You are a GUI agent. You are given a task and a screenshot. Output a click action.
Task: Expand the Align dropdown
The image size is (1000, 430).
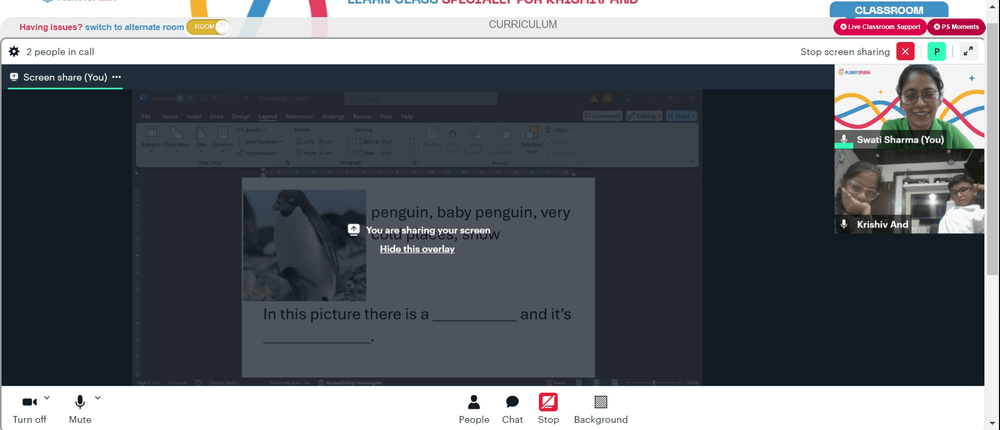[x=559, y=130]
